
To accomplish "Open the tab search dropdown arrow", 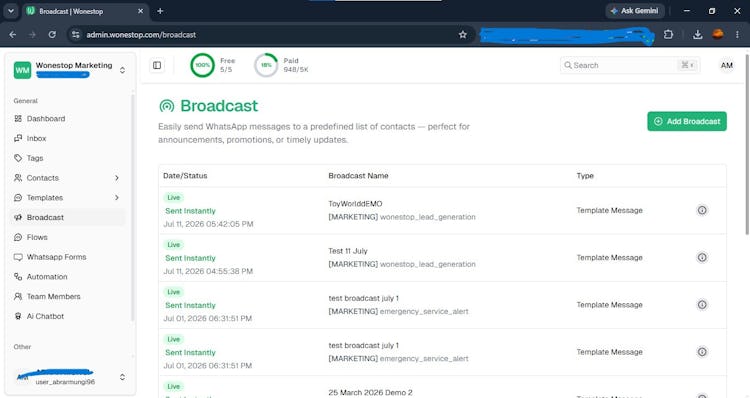I will click(11, 11).
